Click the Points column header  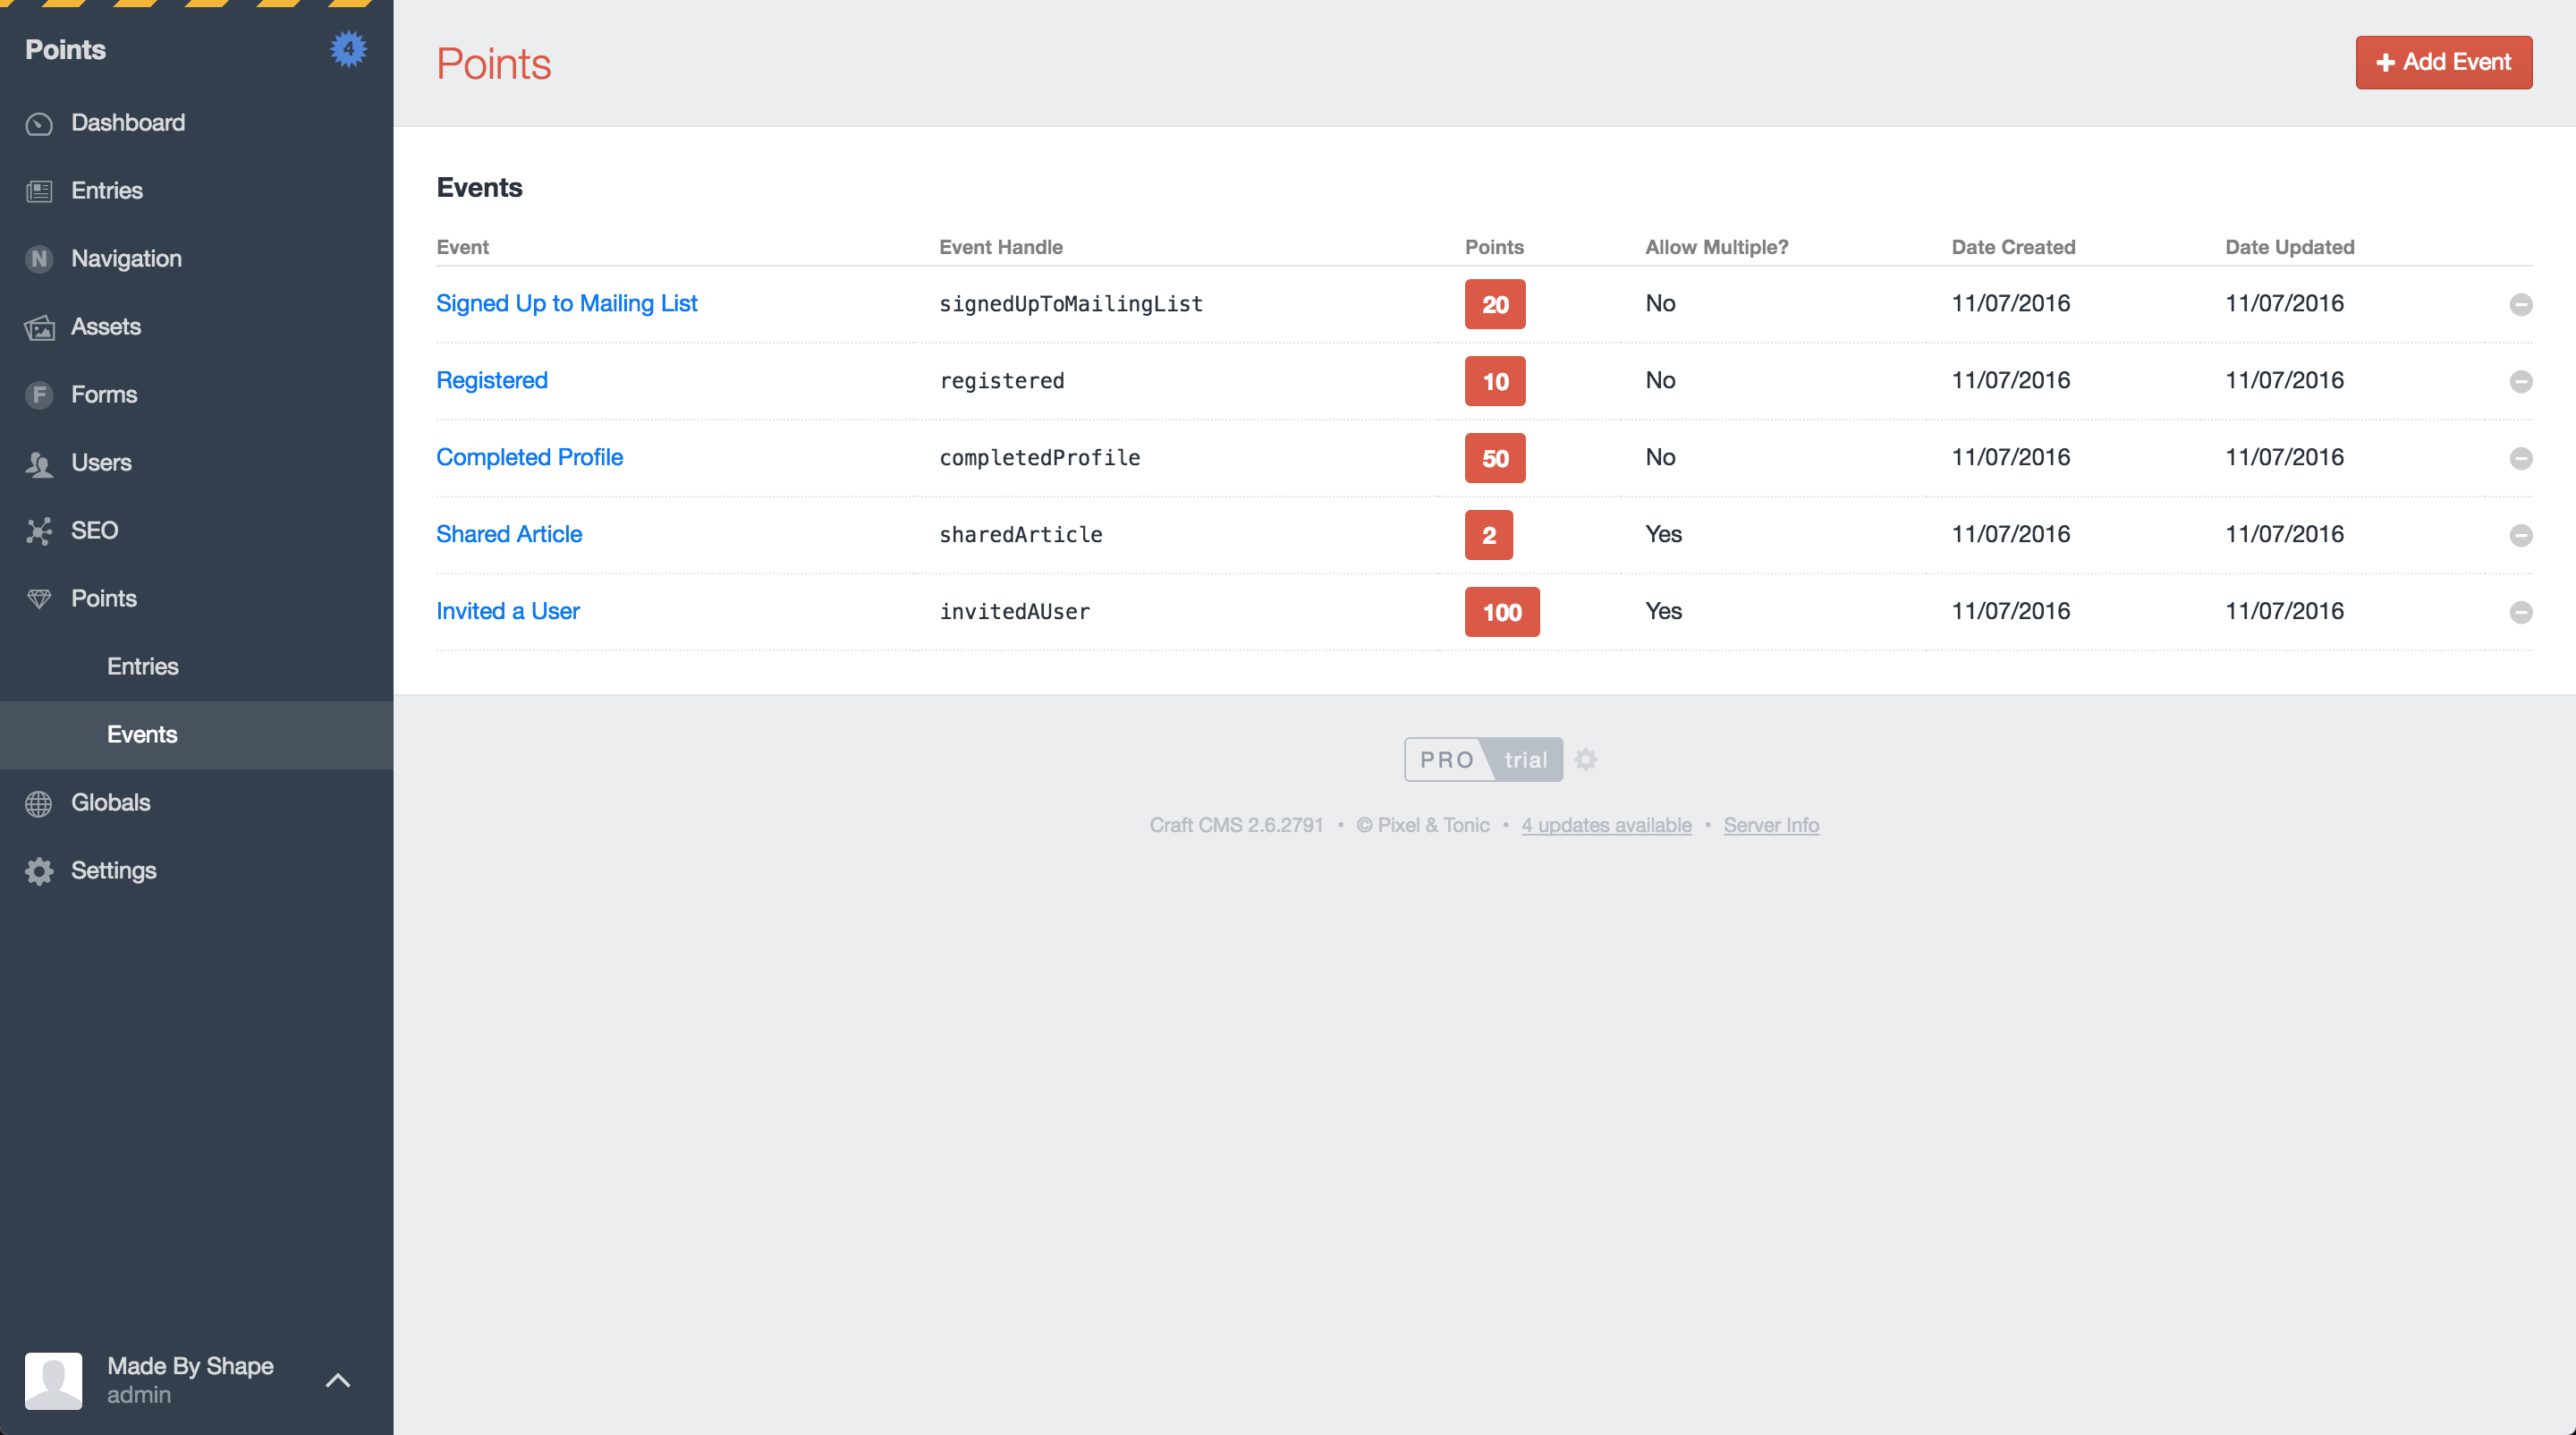[1494, 247]
